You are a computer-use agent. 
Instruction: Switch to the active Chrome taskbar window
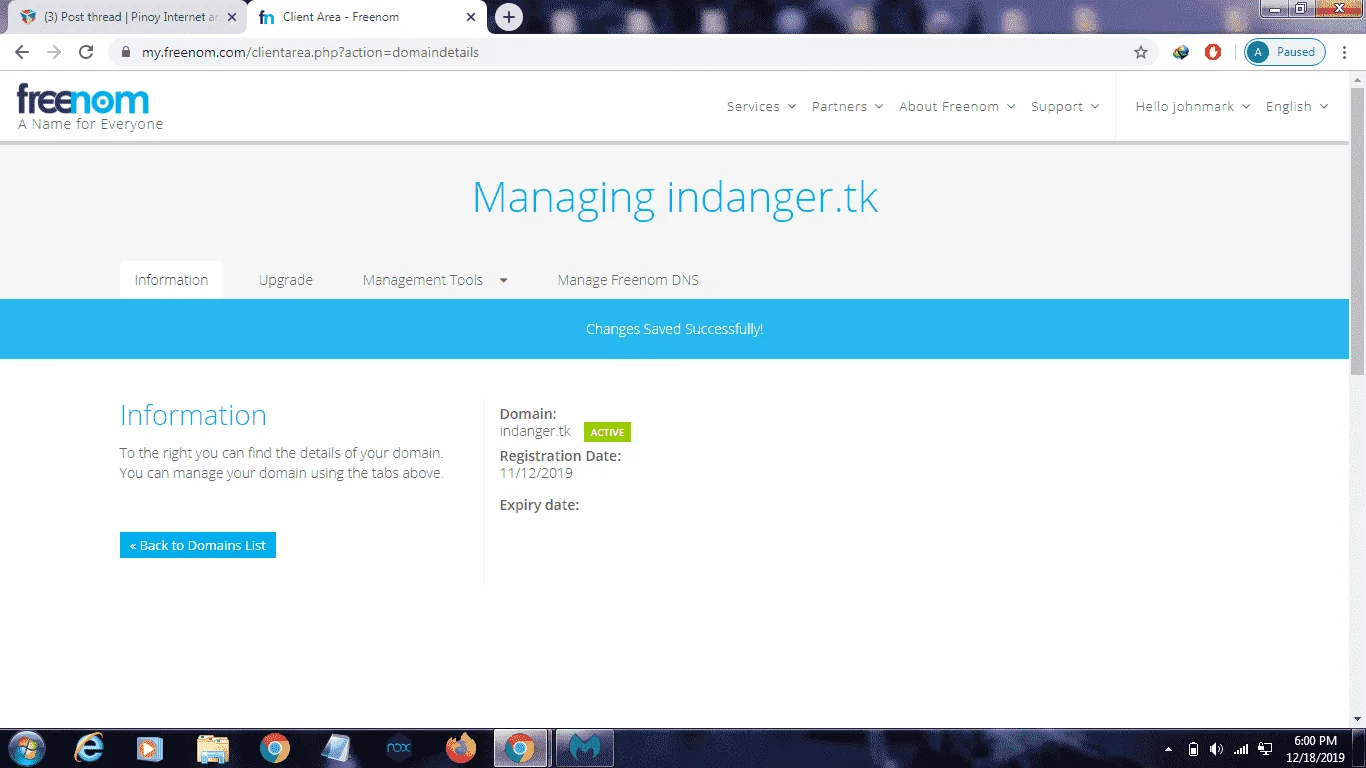point(520,748)
